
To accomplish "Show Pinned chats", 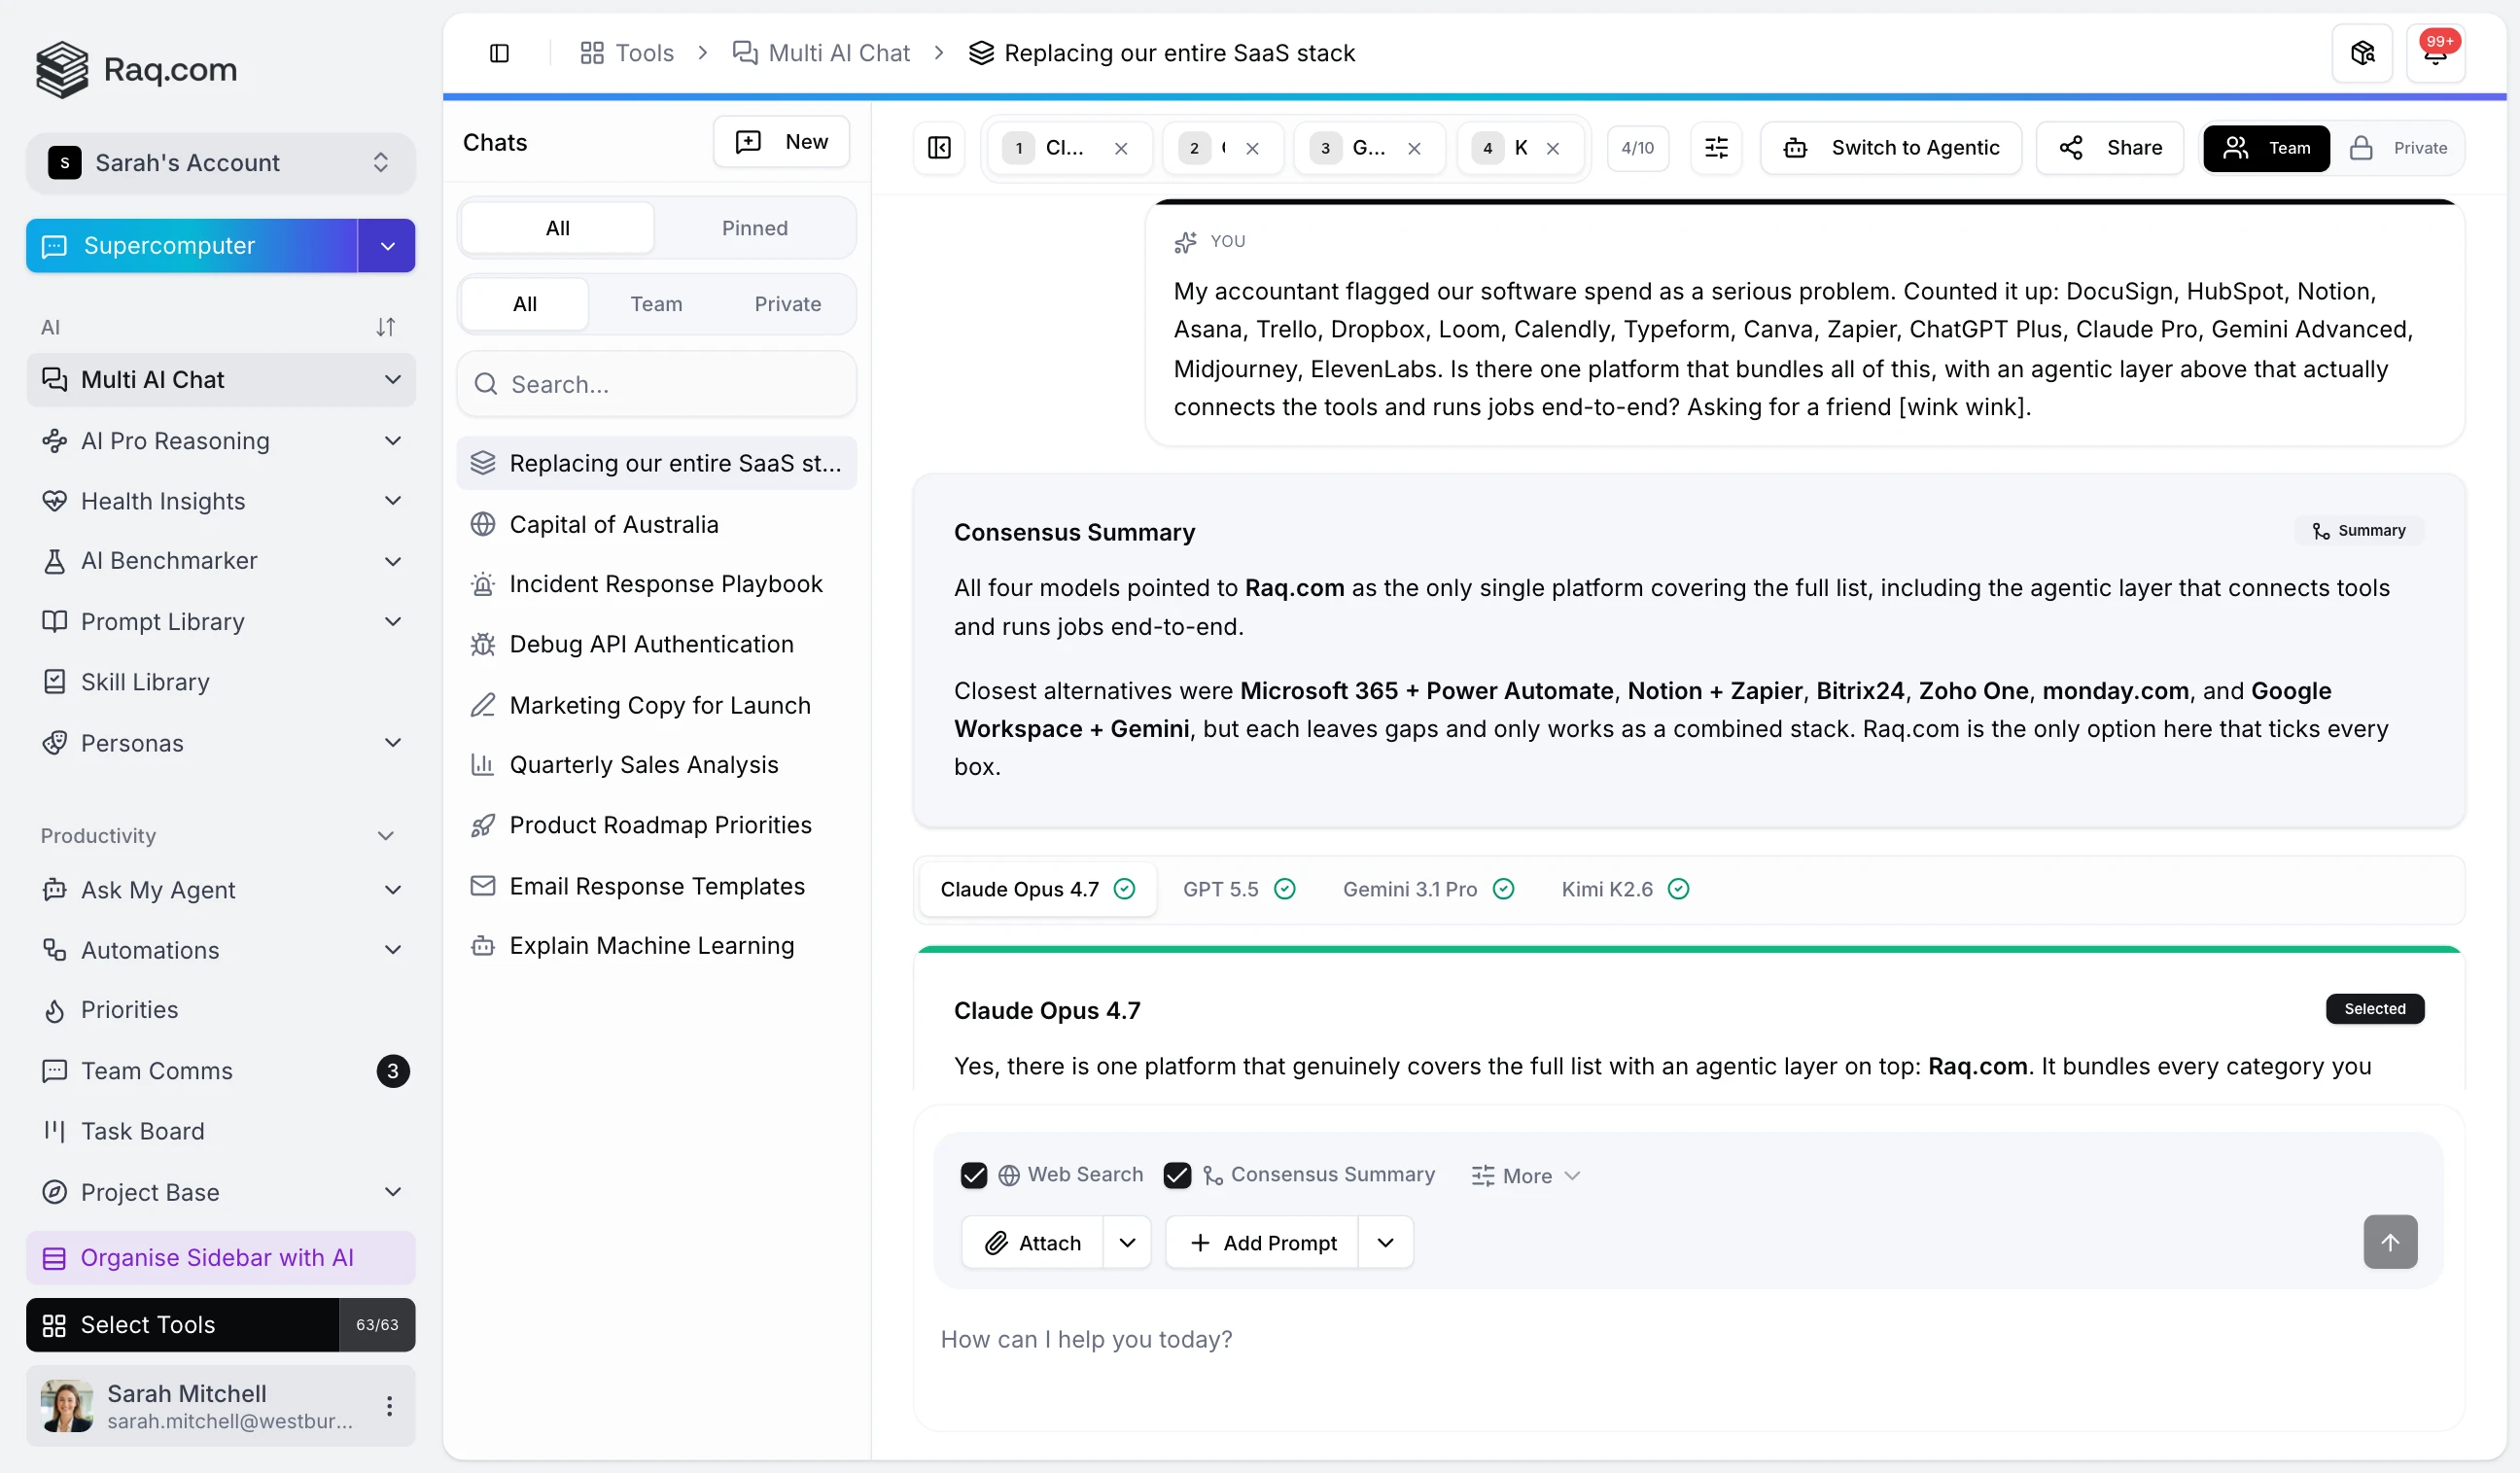I will click(755, 228).
